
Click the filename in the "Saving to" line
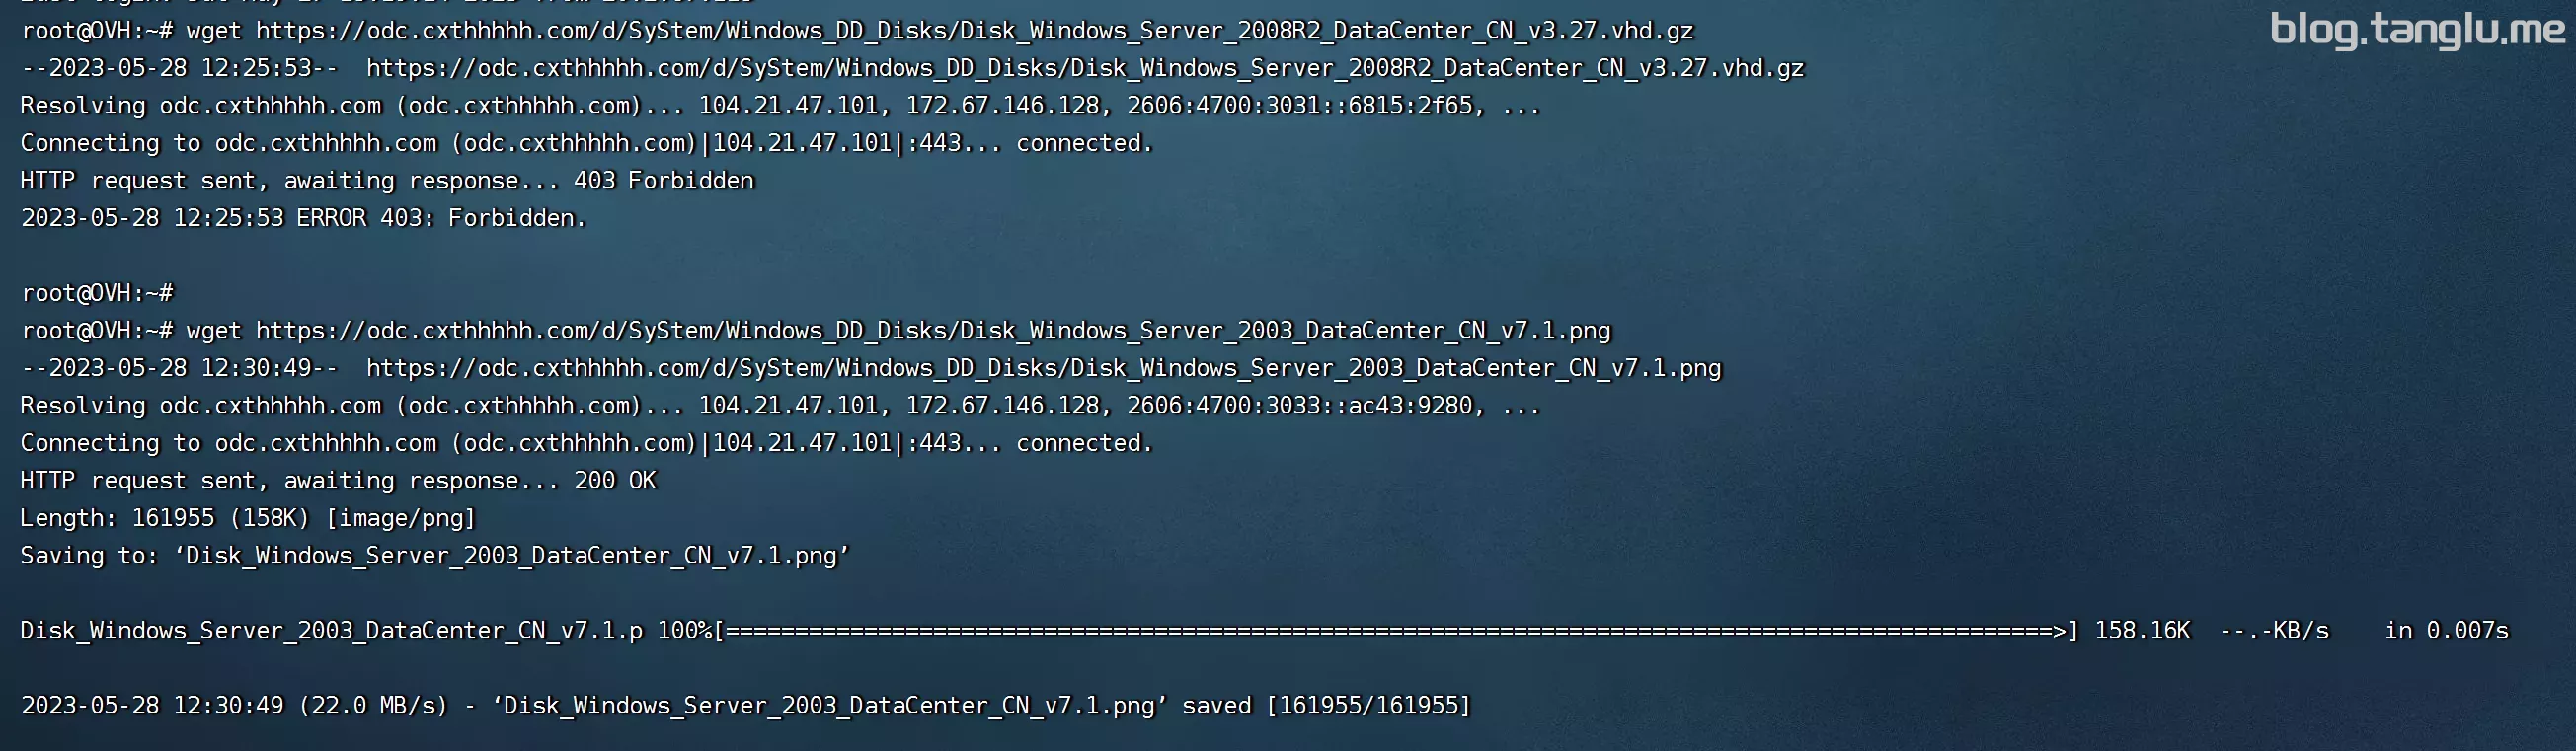(511, 556)
